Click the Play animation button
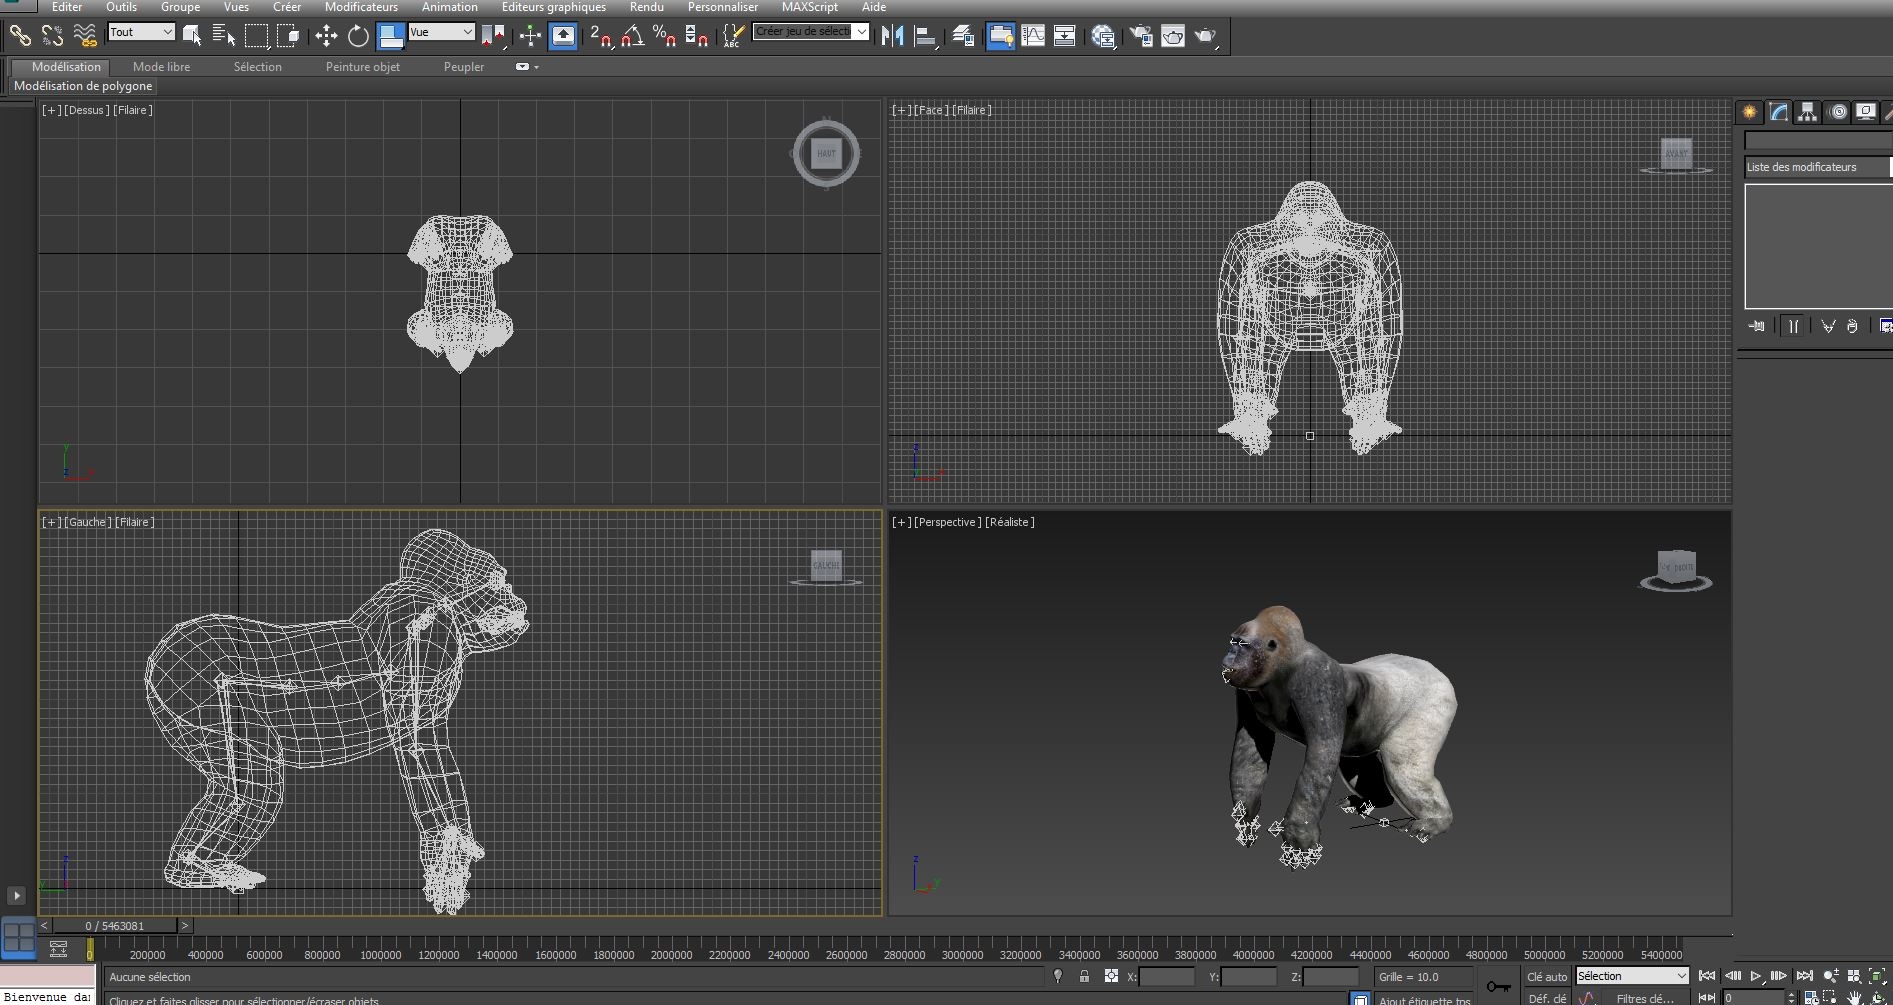This screenshot has height=1005, width=1893. point(1756,976)
